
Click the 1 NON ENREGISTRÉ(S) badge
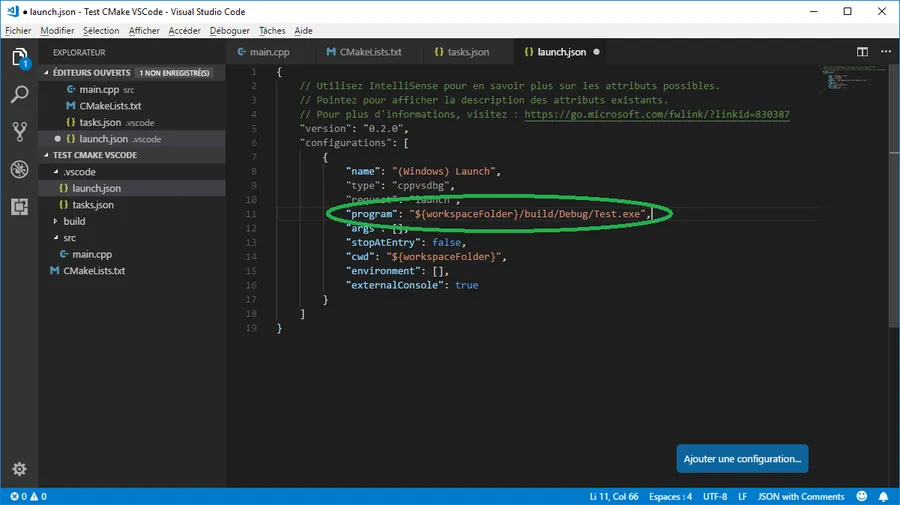click(x=174, y=73)
